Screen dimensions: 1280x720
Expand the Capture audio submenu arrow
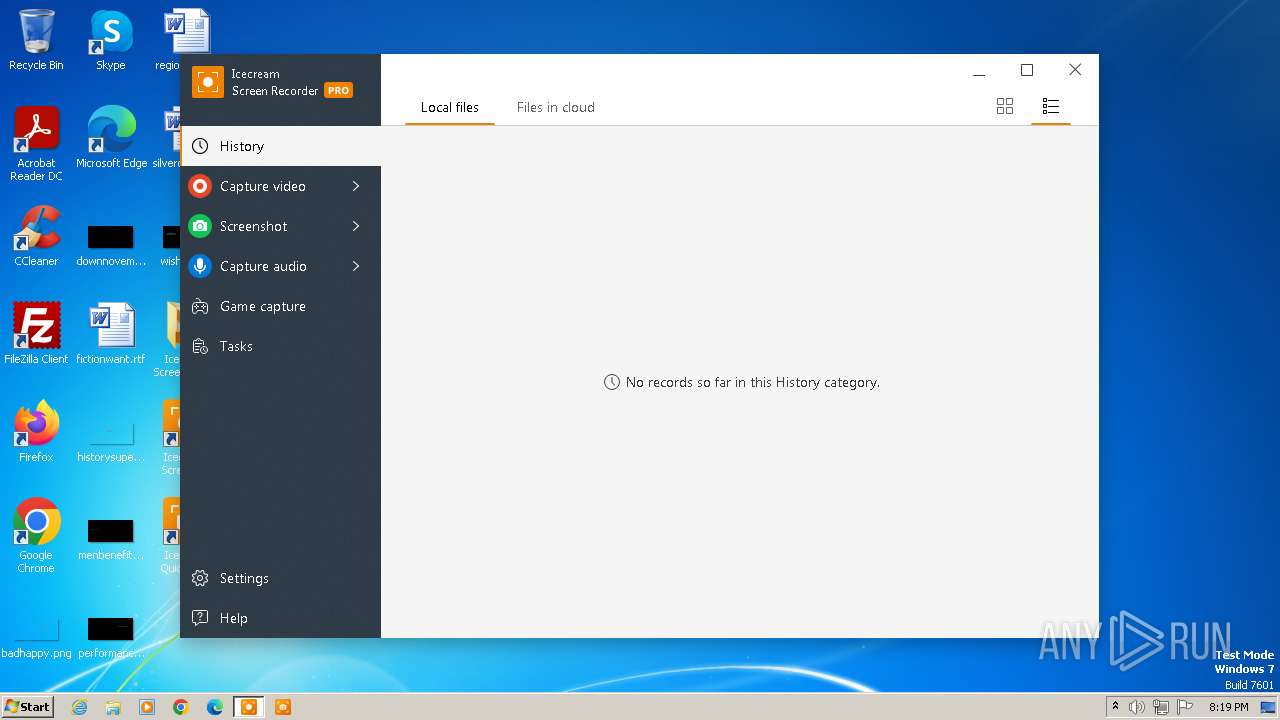pyautogui.click(x=356, y=266)
